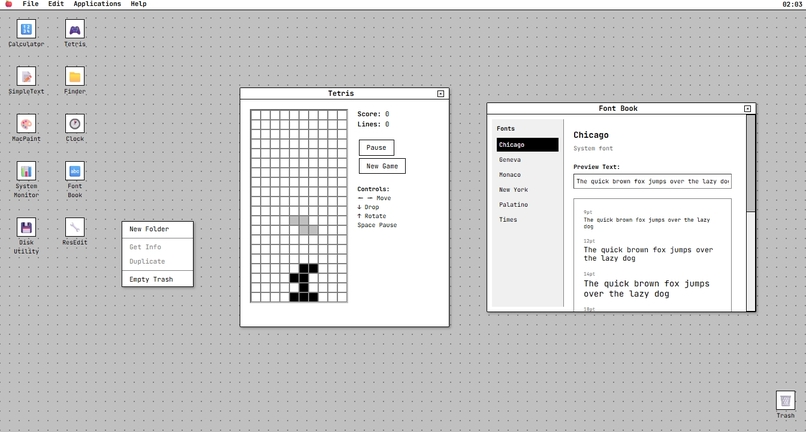Image resolution: width=806 pixels, height=432 pixels.
Task: Click the 14pt preview sample text
Action: click(647, 289)
